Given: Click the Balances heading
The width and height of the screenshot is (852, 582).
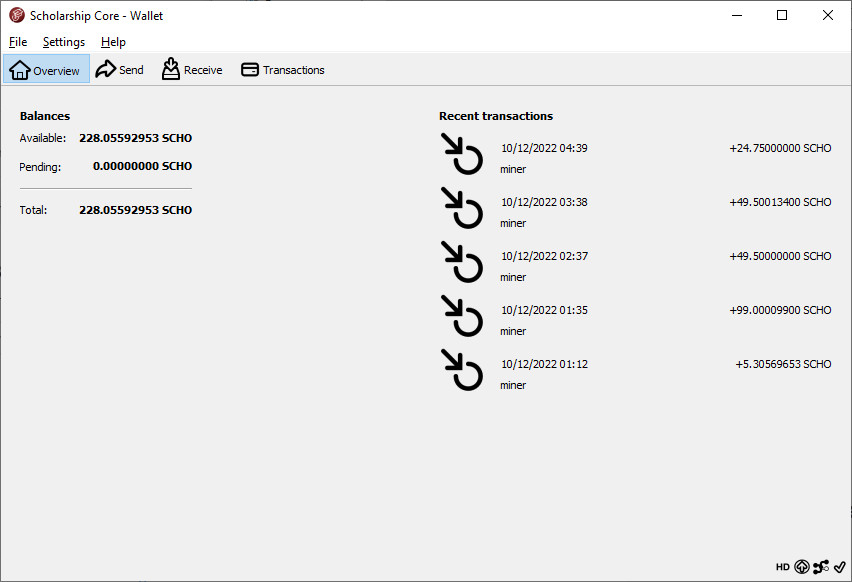Looking at the screenshot, I should tap(45, 116).
